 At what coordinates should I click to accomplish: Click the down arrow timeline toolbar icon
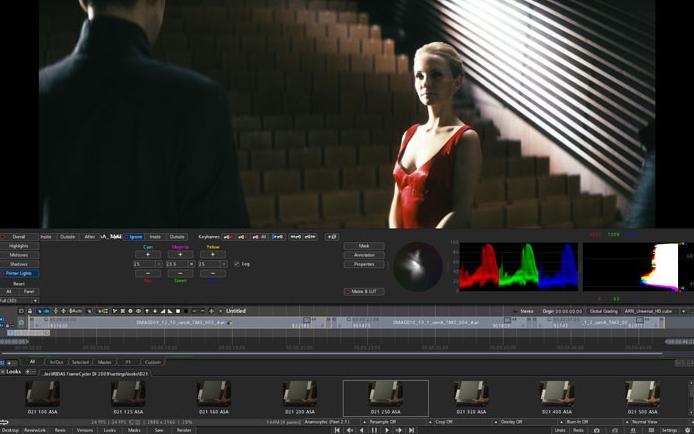(x=155, y=311)
